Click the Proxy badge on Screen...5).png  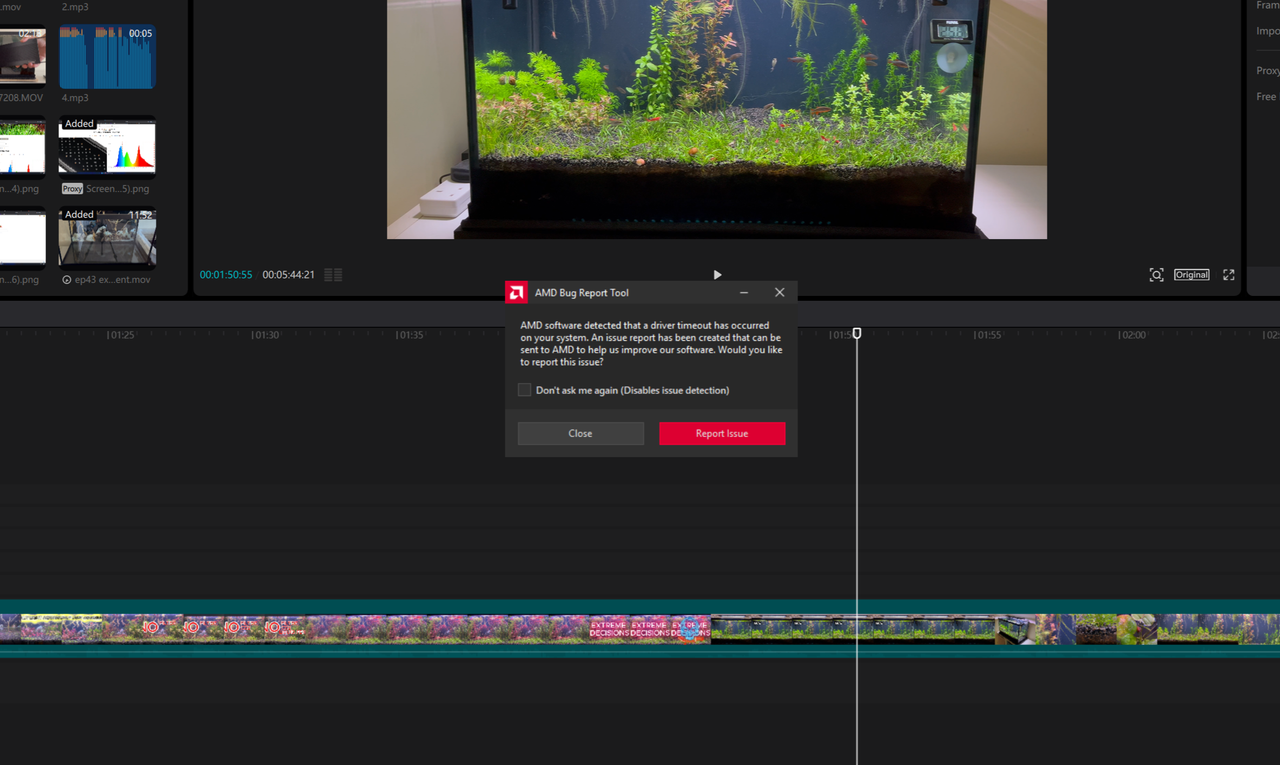(x=72, y=188)
